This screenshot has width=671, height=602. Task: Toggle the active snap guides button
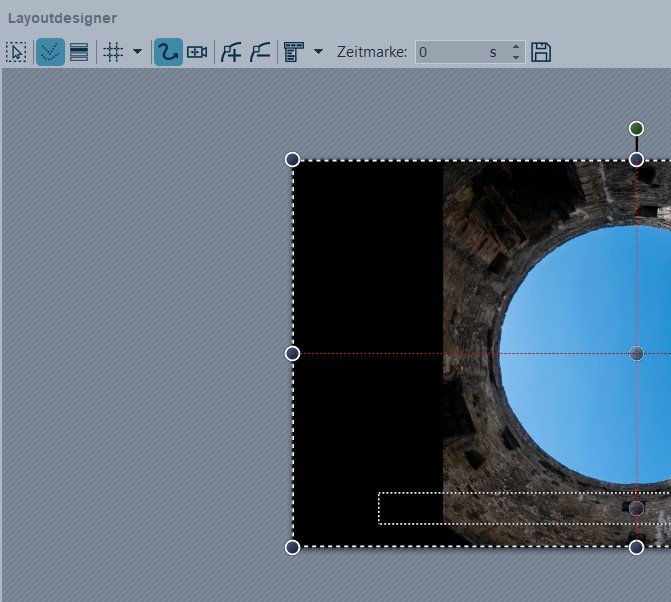click(50, 52)
